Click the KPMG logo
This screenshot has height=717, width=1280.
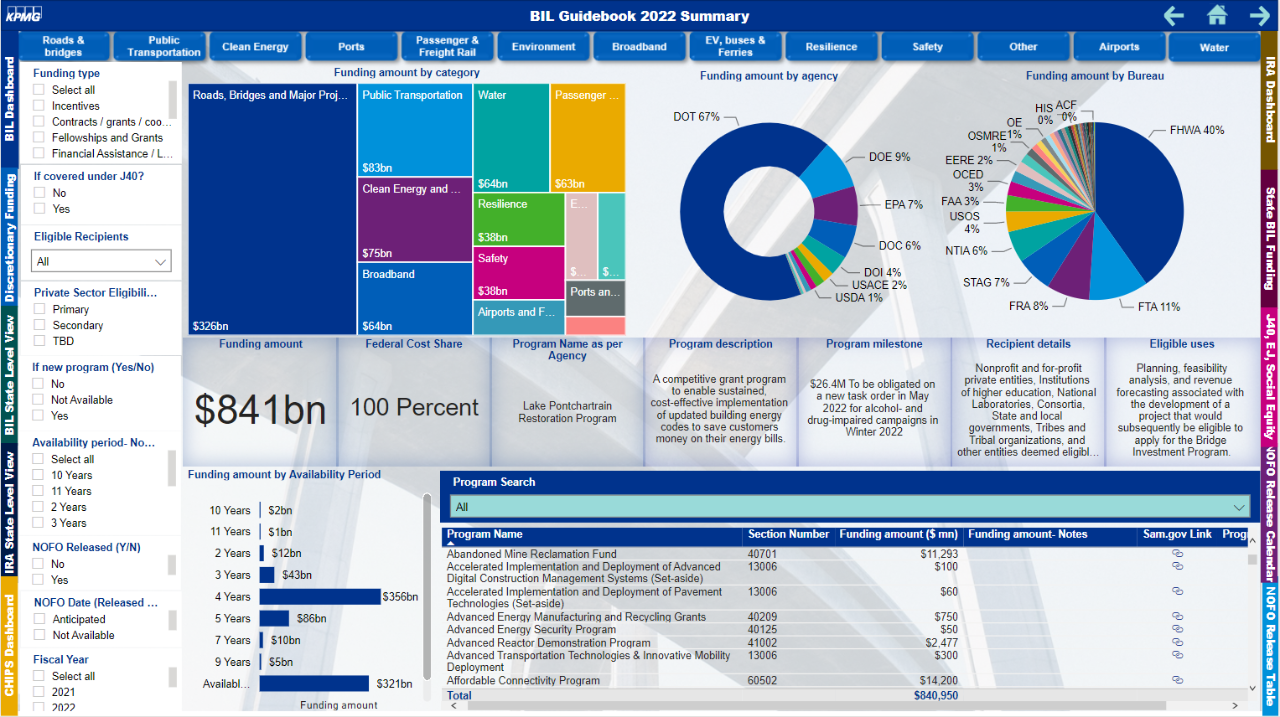coord(23,15)
